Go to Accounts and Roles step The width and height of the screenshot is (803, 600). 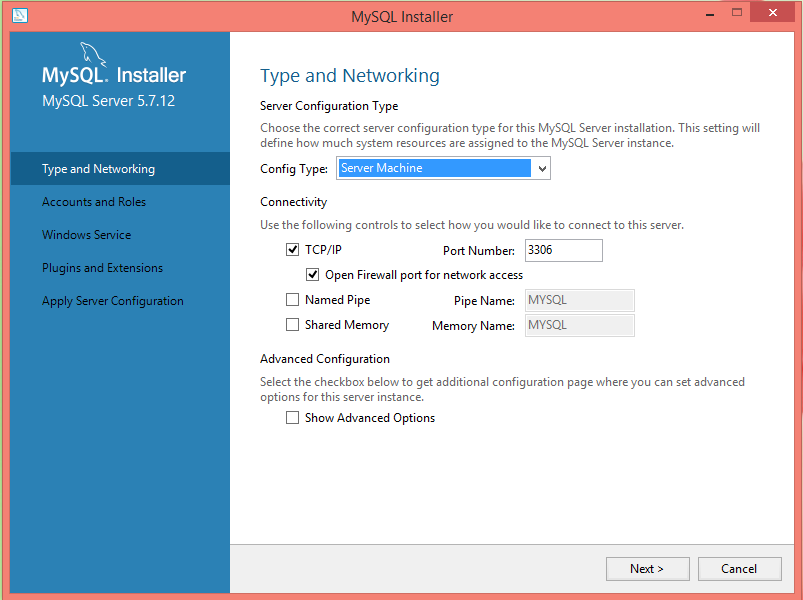(94, 202)
